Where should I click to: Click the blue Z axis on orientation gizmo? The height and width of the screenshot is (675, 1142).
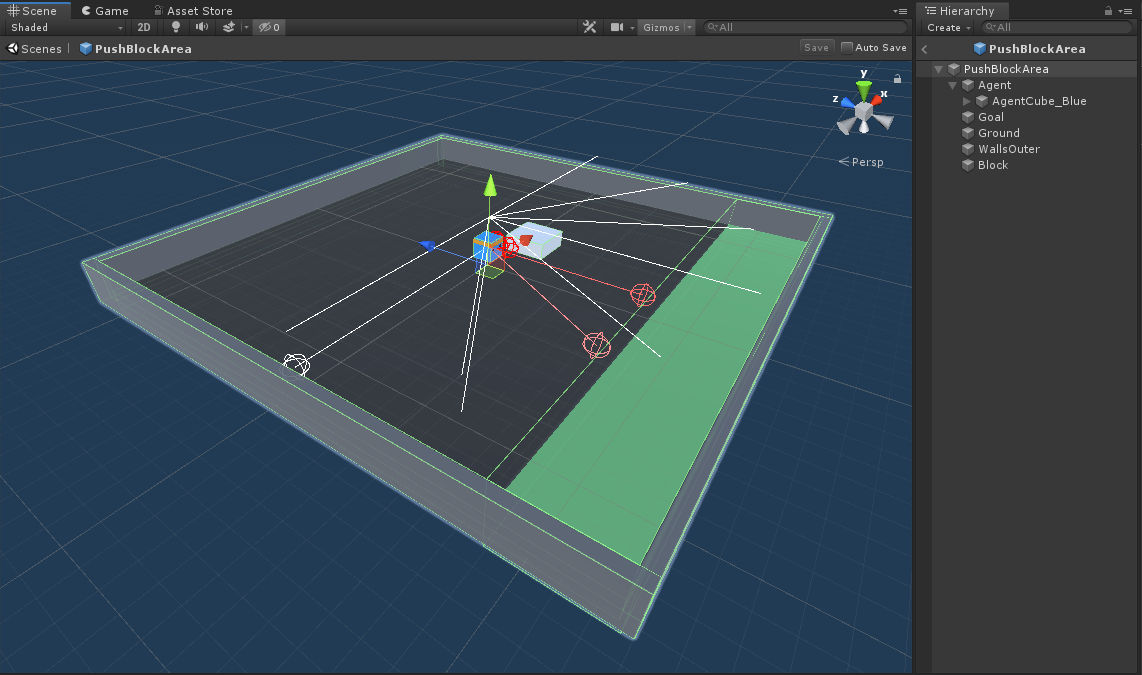click(846, 102)
